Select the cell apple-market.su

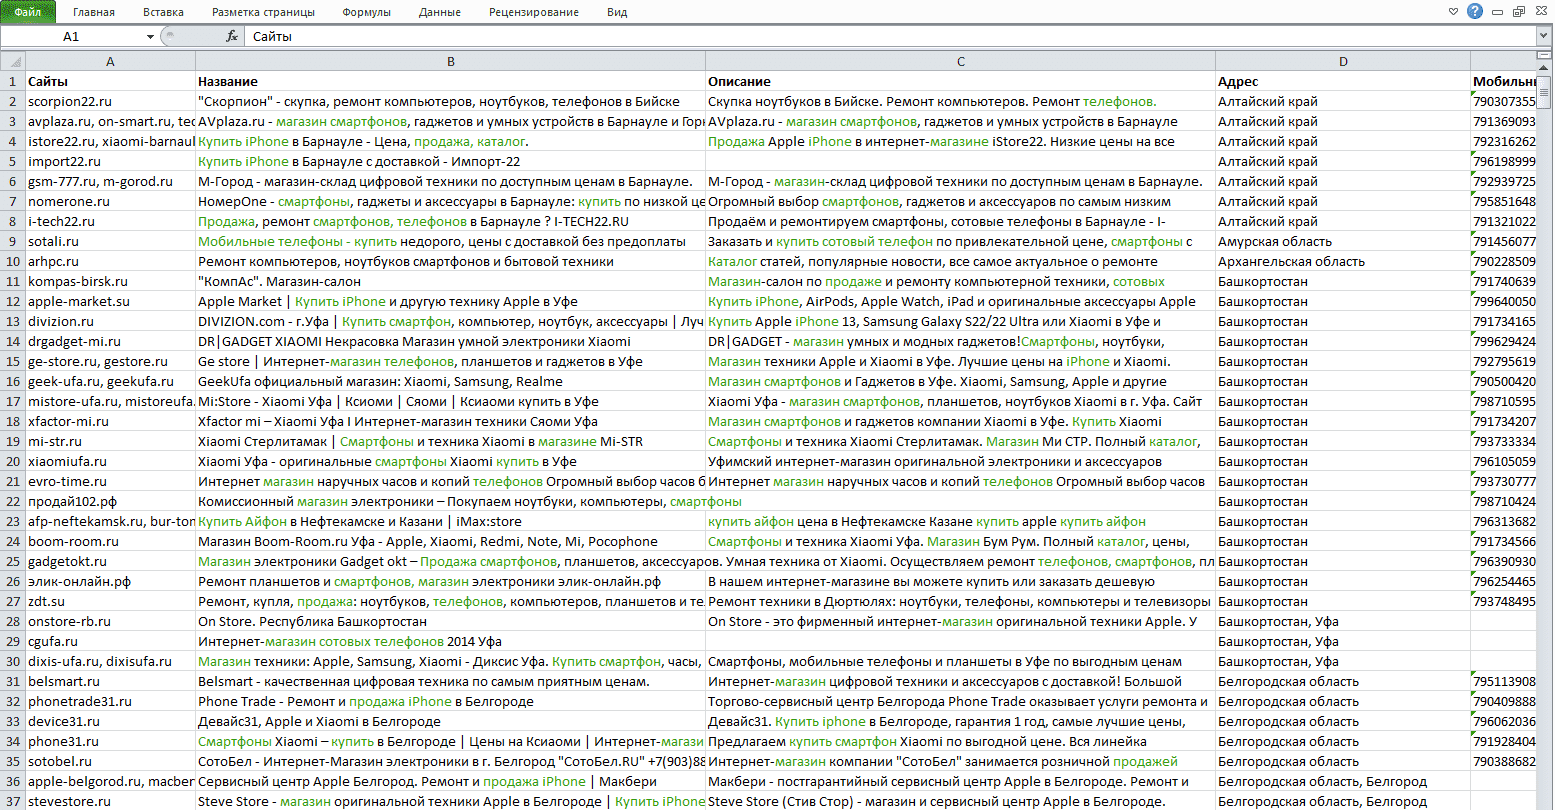tap(110, 301)
